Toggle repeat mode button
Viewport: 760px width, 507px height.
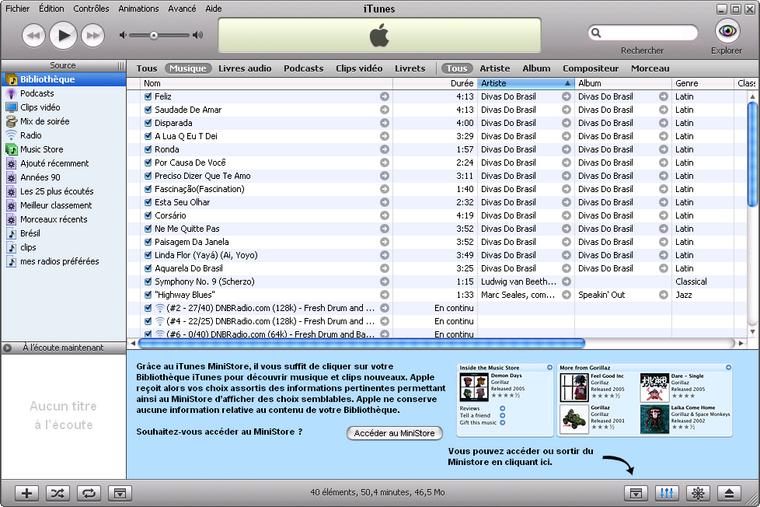pyautogui.click(x=89, y=493)
